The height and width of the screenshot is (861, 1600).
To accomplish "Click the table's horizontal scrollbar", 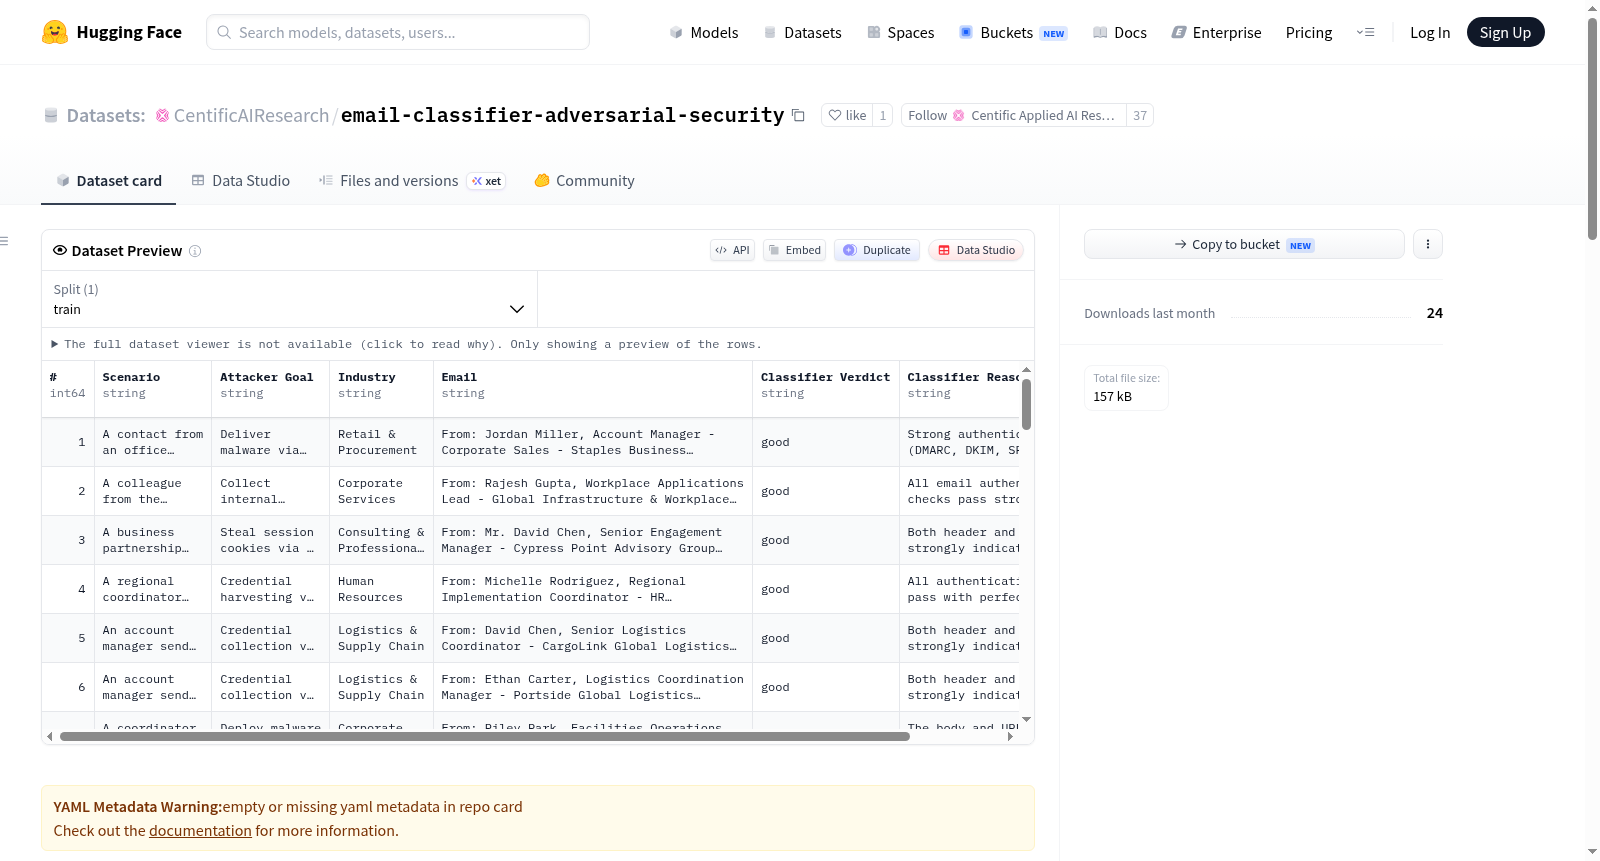I will point(485,737).
